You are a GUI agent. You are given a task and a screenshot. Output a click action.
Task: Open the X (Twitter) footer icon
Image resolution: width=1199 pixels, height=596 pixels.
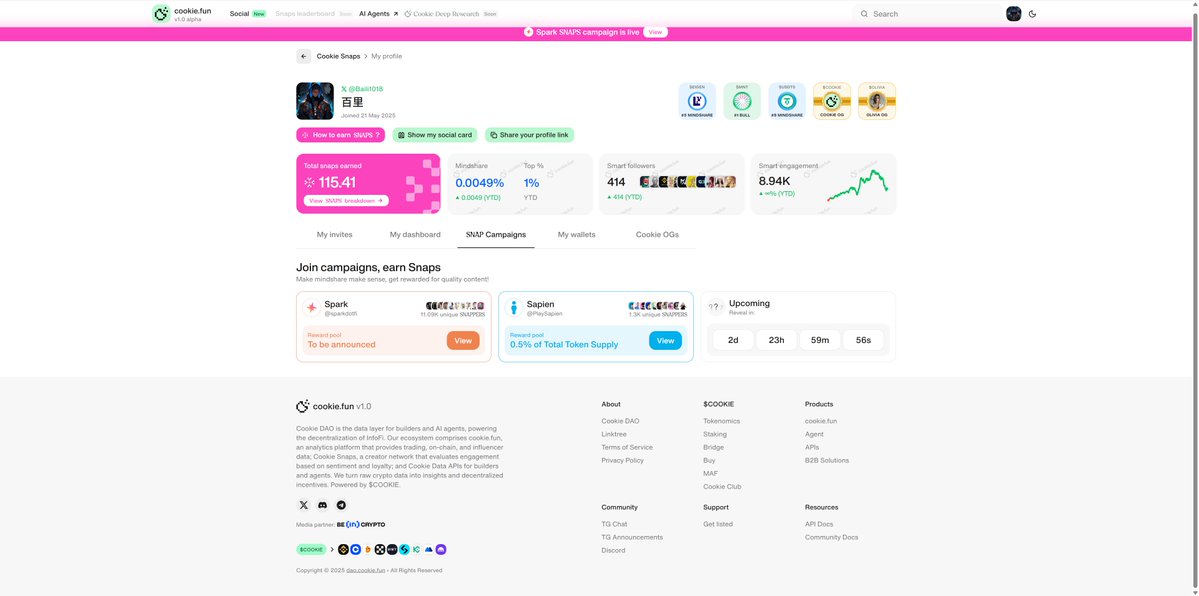[304, 505]
